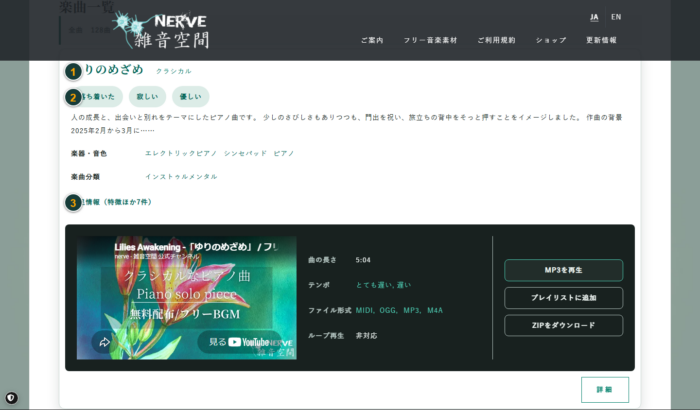Filter by the エレクトリックピアノ instrument
Image resolution: width=700 pixels, height=410 pixels.
pyautogui.click(x=181, y=153)
